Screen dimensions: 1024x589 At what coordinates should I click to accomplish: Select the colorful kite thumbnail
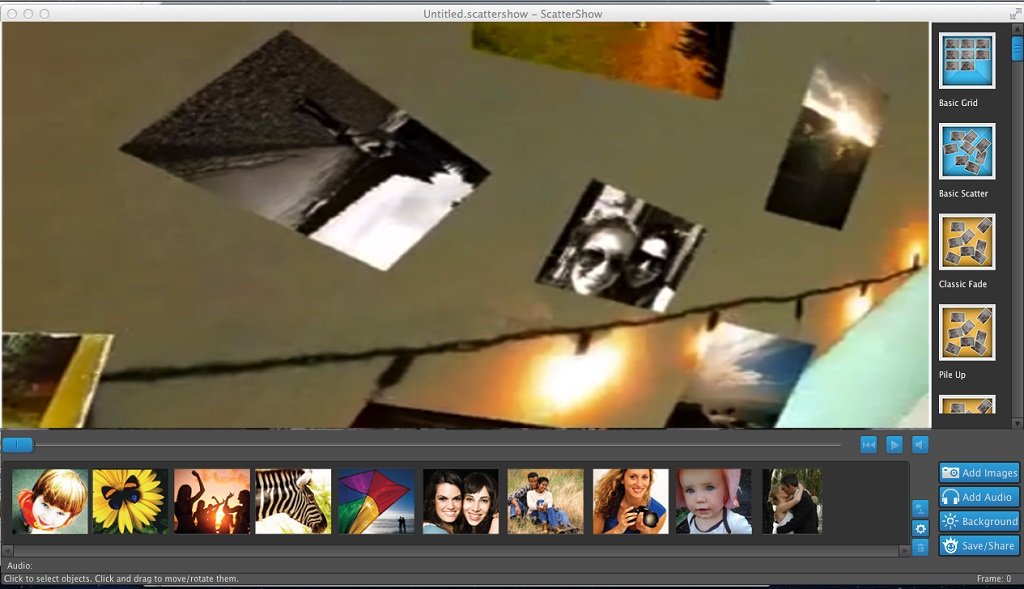click(x=375, y=501)
